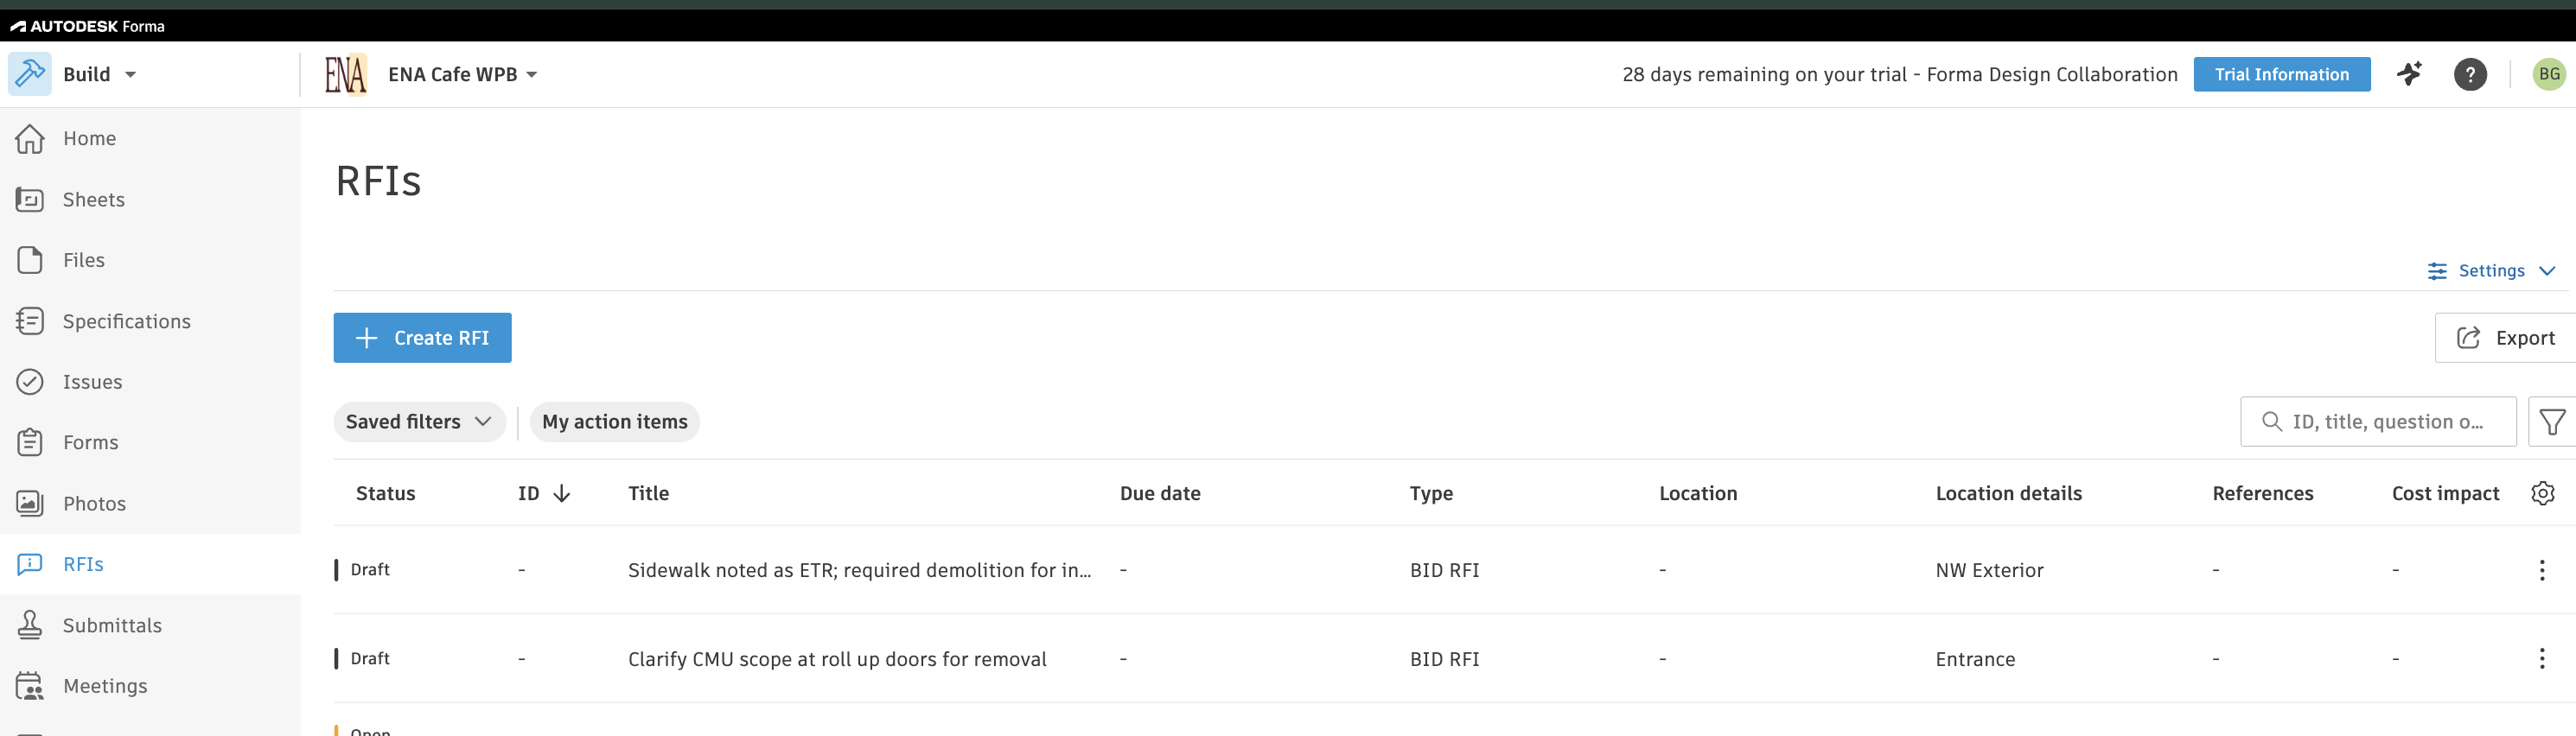Click the RFI search input field
The width and height of the screenshot is (2576, 736).
[2377, 422]
